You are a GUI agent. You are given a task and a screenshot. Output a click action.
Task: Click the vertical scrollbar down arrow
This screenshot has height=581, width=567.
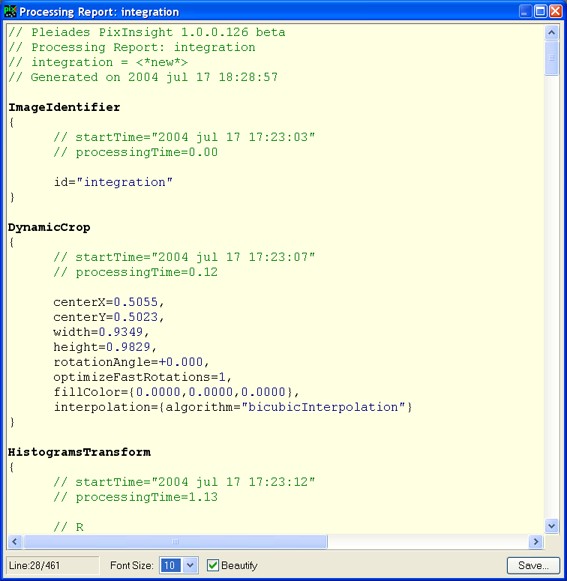[x=551, y=525]
